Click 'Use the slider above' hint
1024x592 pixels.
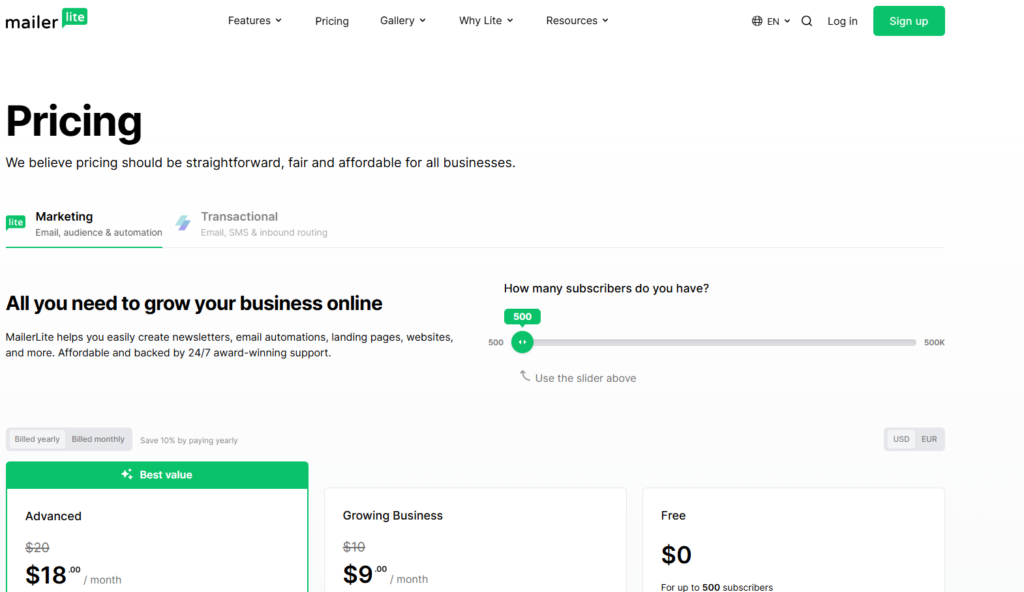[x=585, y=378]
